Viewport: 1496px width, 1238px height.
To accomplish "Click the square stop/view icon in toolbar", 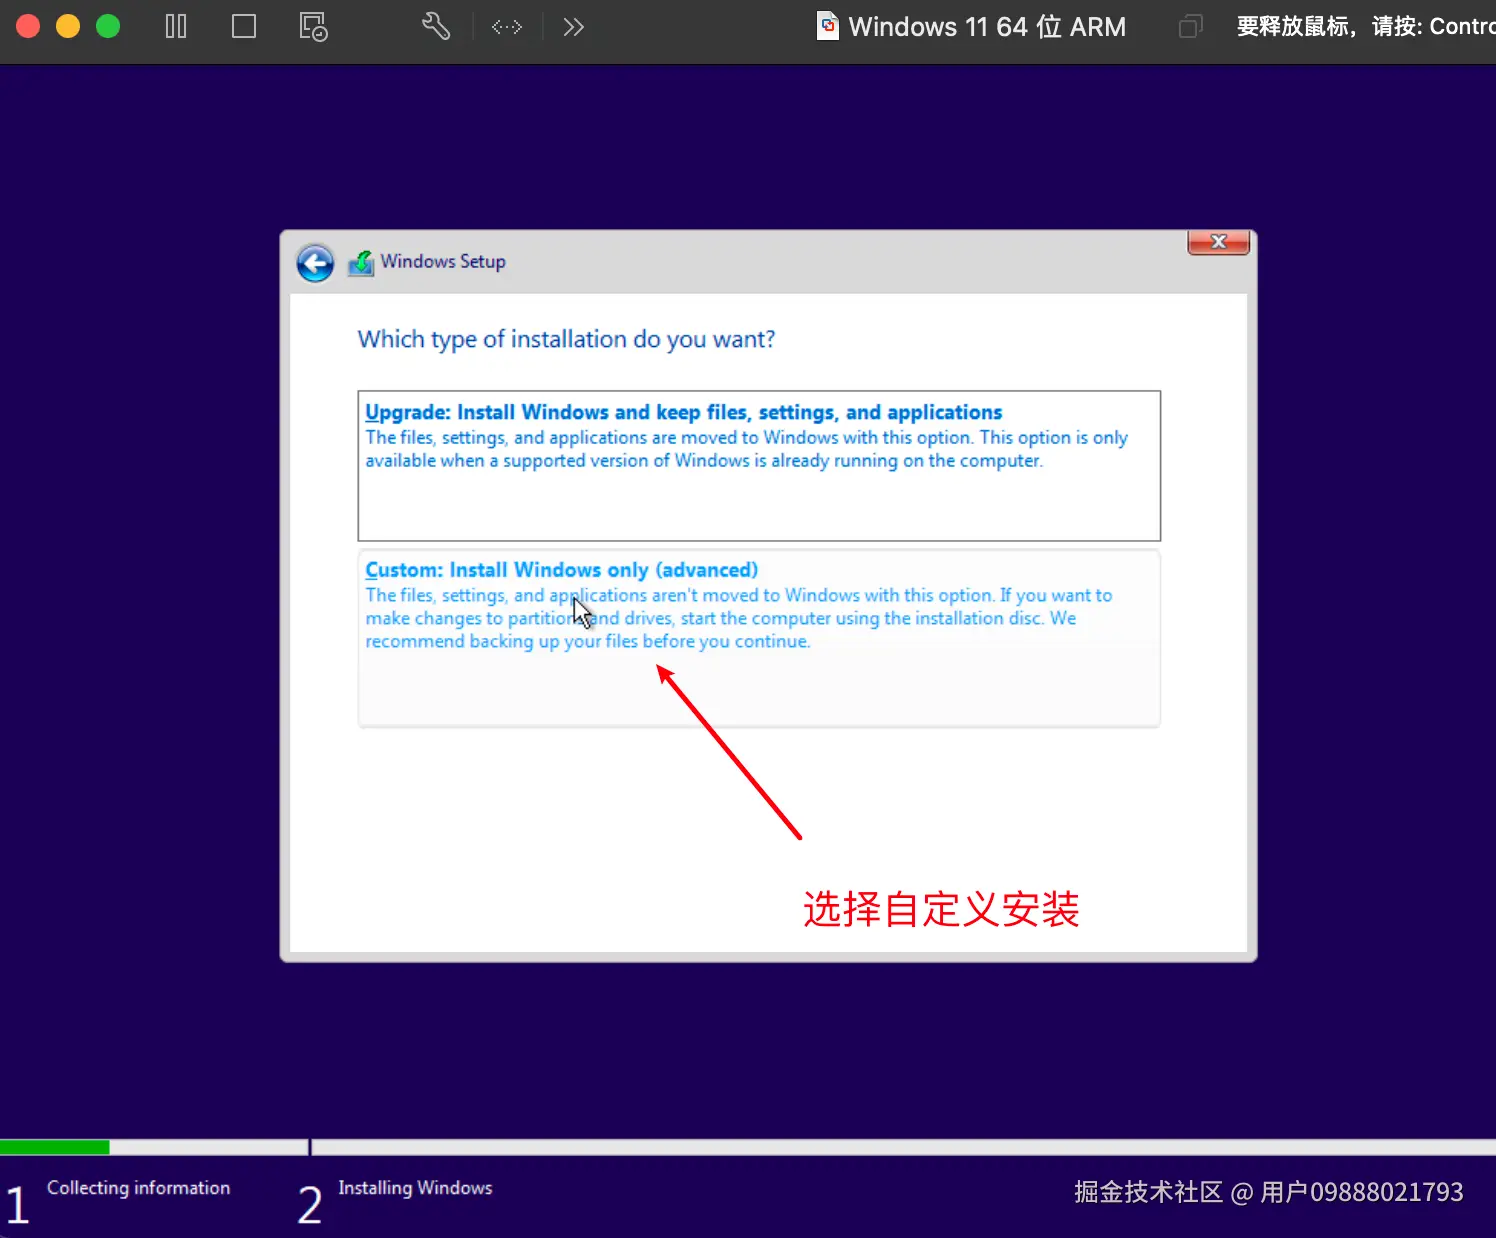I will click(244, 26).
